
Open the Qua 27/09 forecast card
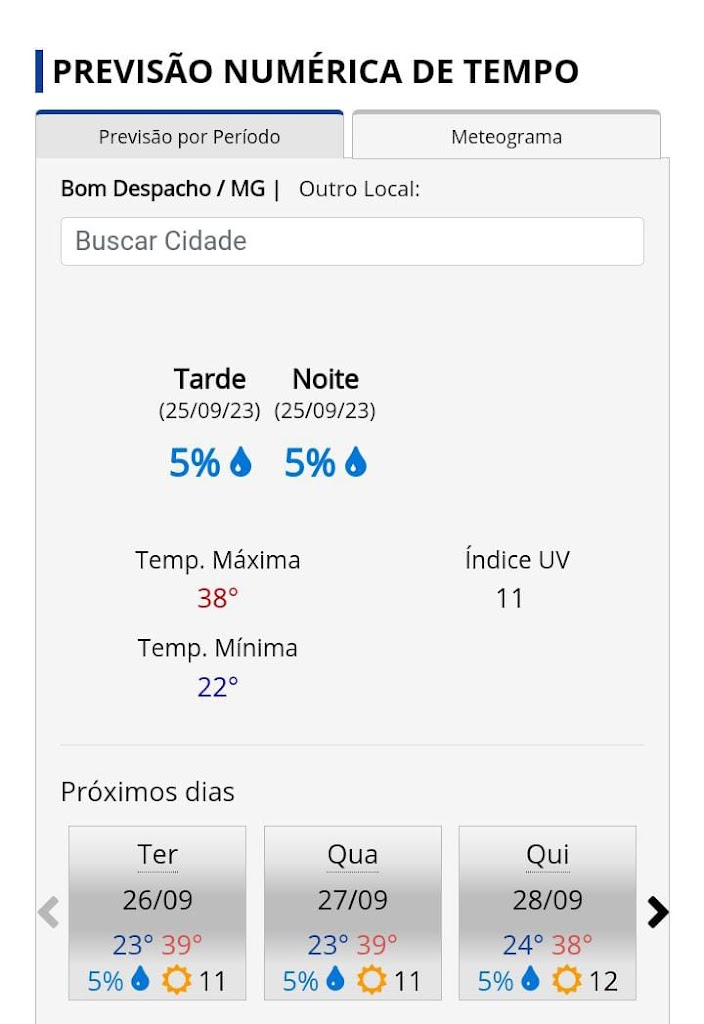pyautogui.click(x=352, y=900)
